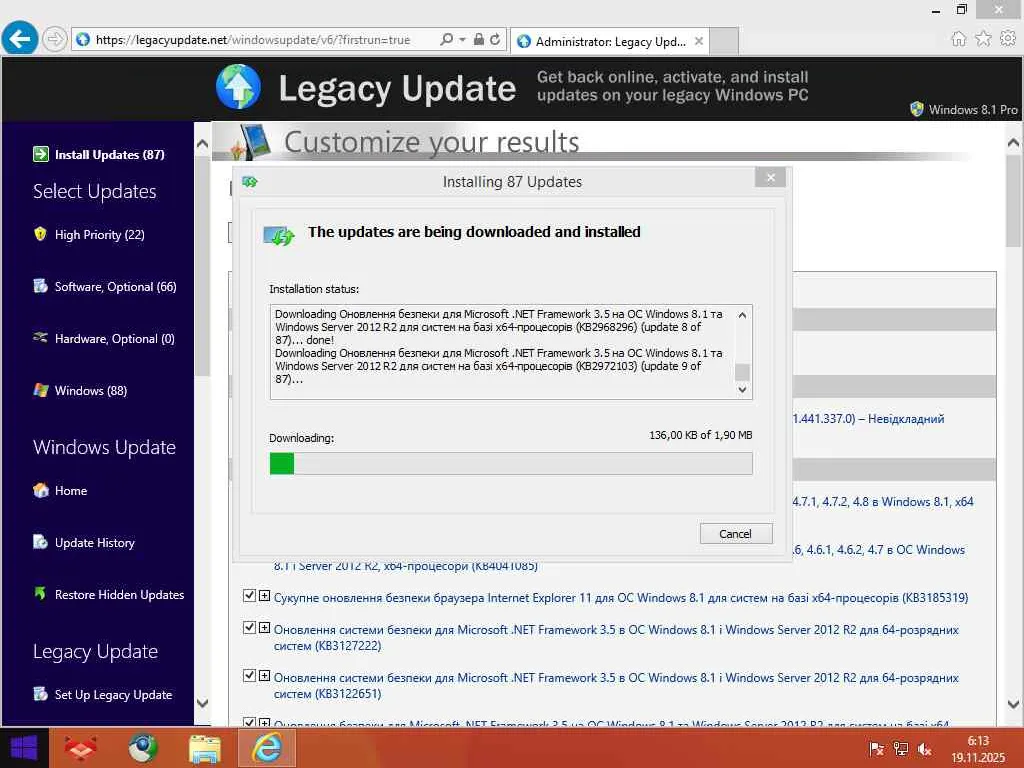Click the browser Forward arrow button
The width and height of the screenshot is (1024, 768).
click(55, 39)
